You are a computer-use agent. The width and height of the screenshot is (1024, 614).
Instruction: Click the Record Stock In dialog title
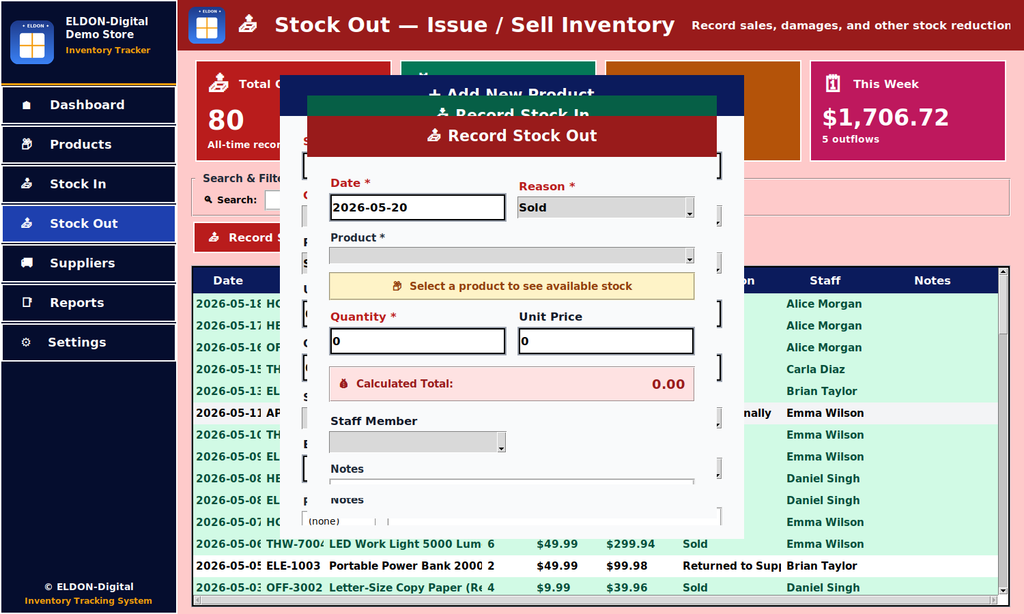[x=512, y=112]
